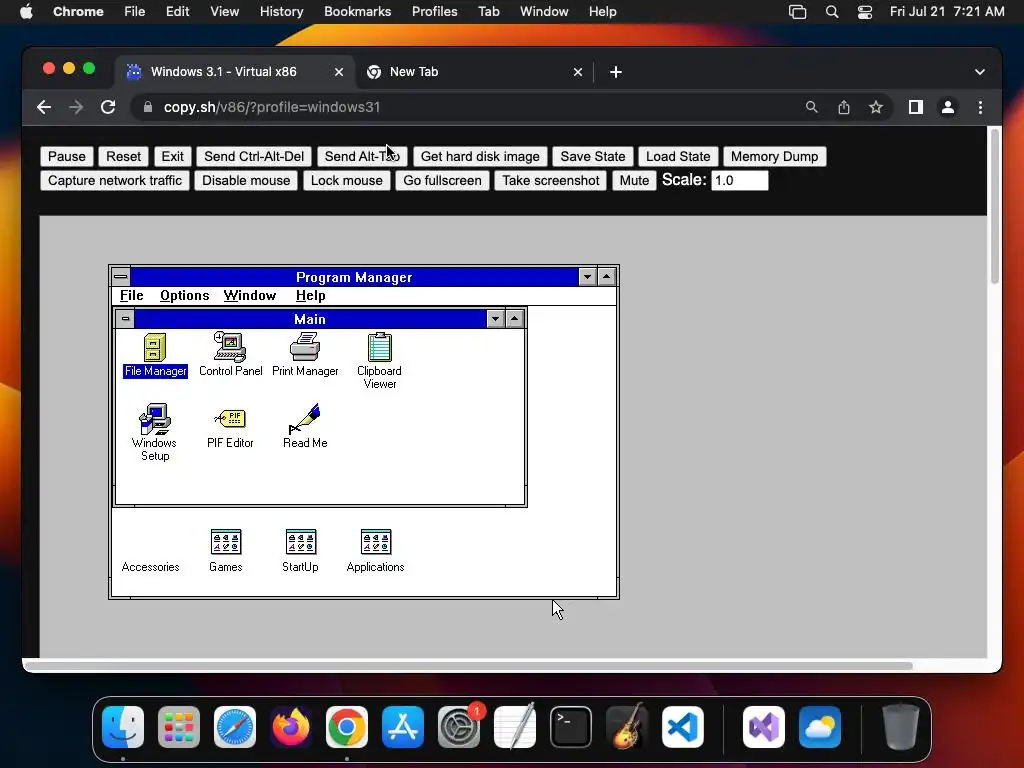Screen dimensions: 1024x768
Task: Select the Windows Setup icon
Action: point(155,432)
